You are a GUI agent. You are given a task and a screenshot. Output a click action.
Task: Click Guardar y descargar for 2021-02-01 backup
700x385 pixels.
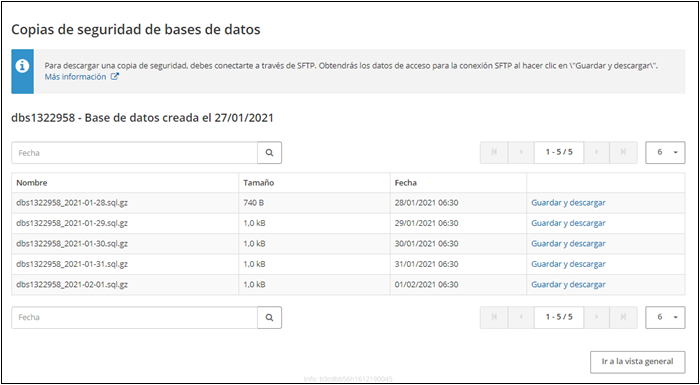(568, 285)
